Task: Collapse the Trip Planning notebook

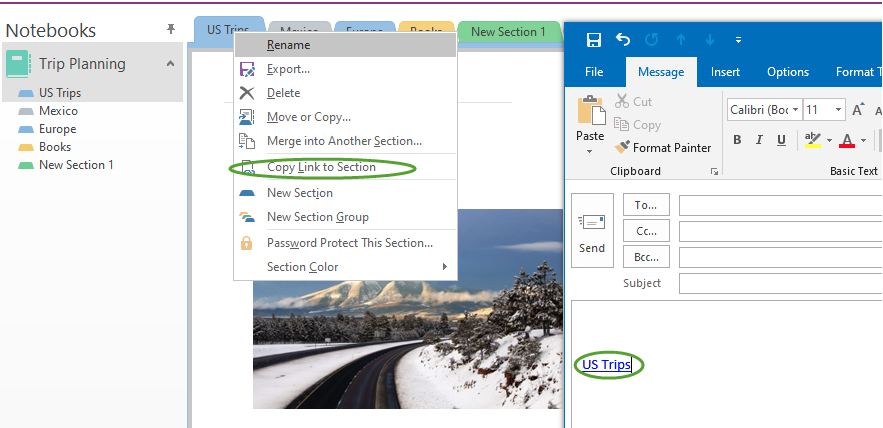Action: point(170,64)
